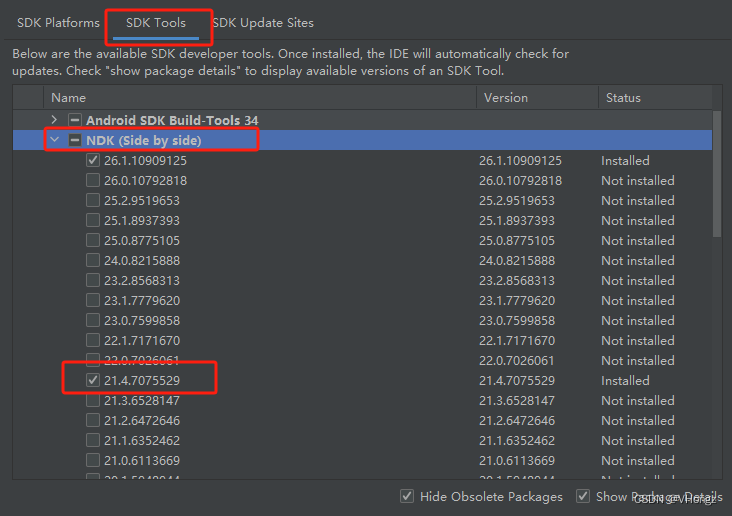Select the Android SDK Build-Tools 34 label
The image size is (732, 516).
(172, 120)
